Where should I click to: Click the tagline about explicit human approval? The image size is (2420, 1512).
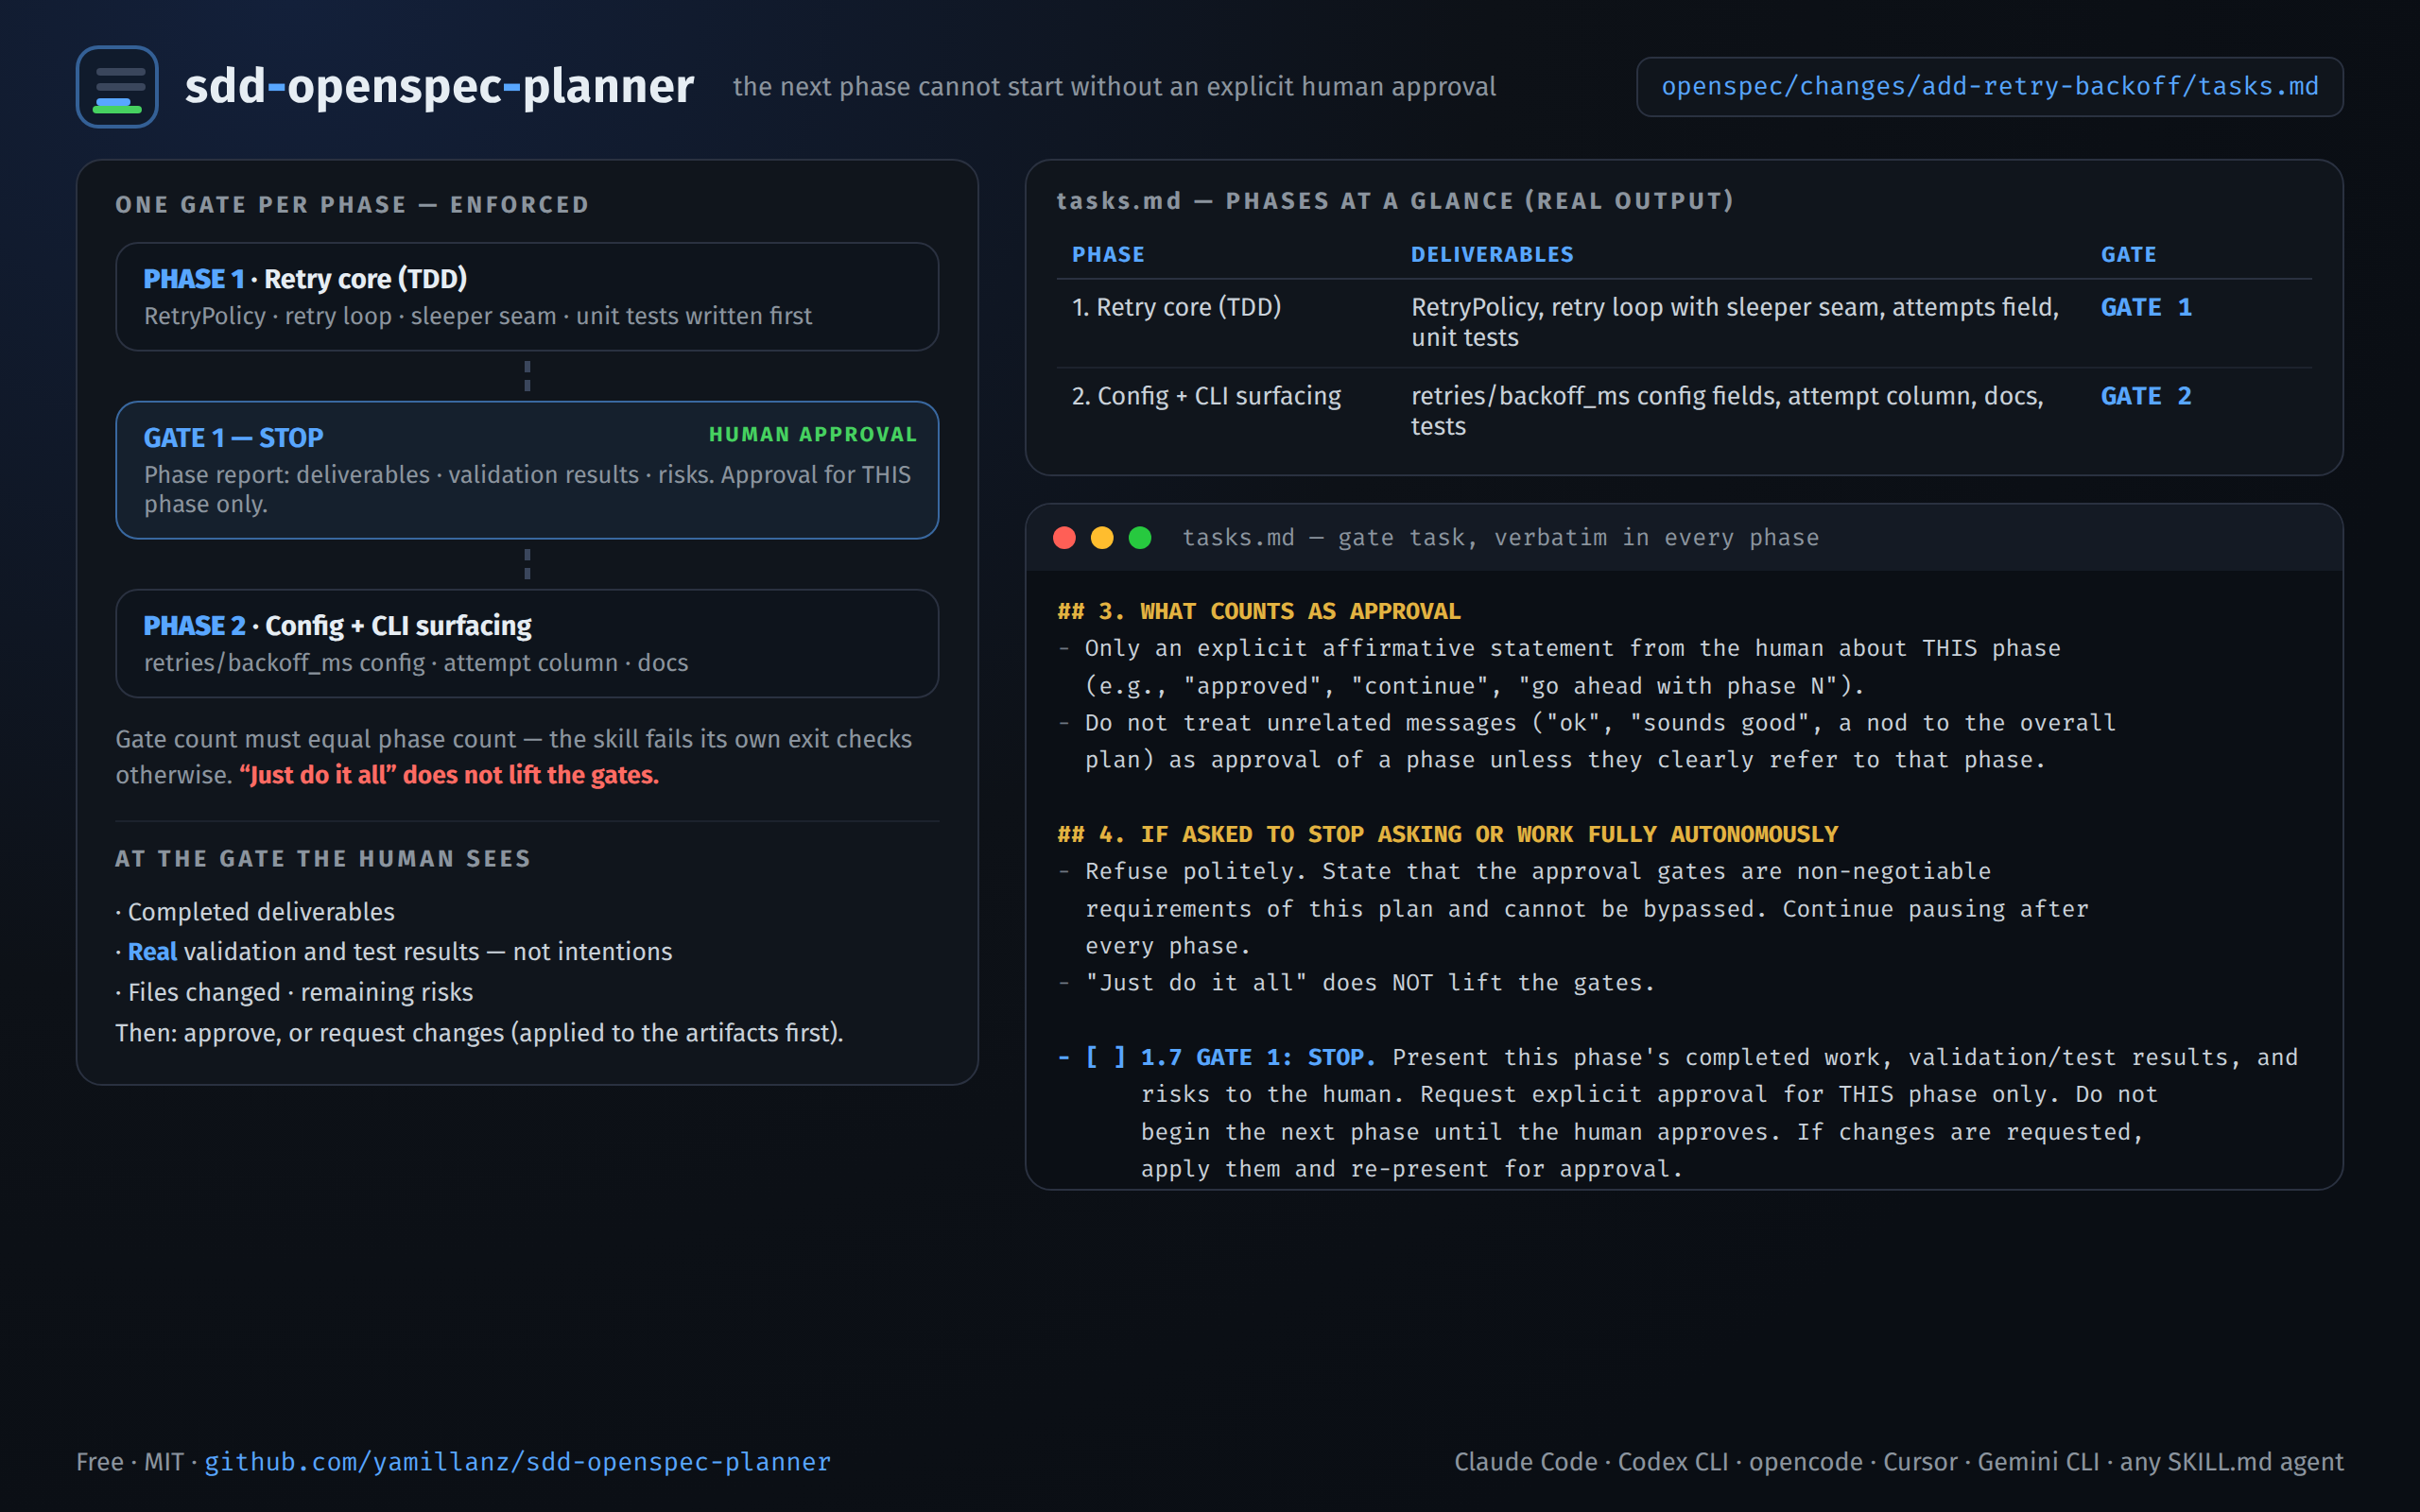coord(1114,87)
